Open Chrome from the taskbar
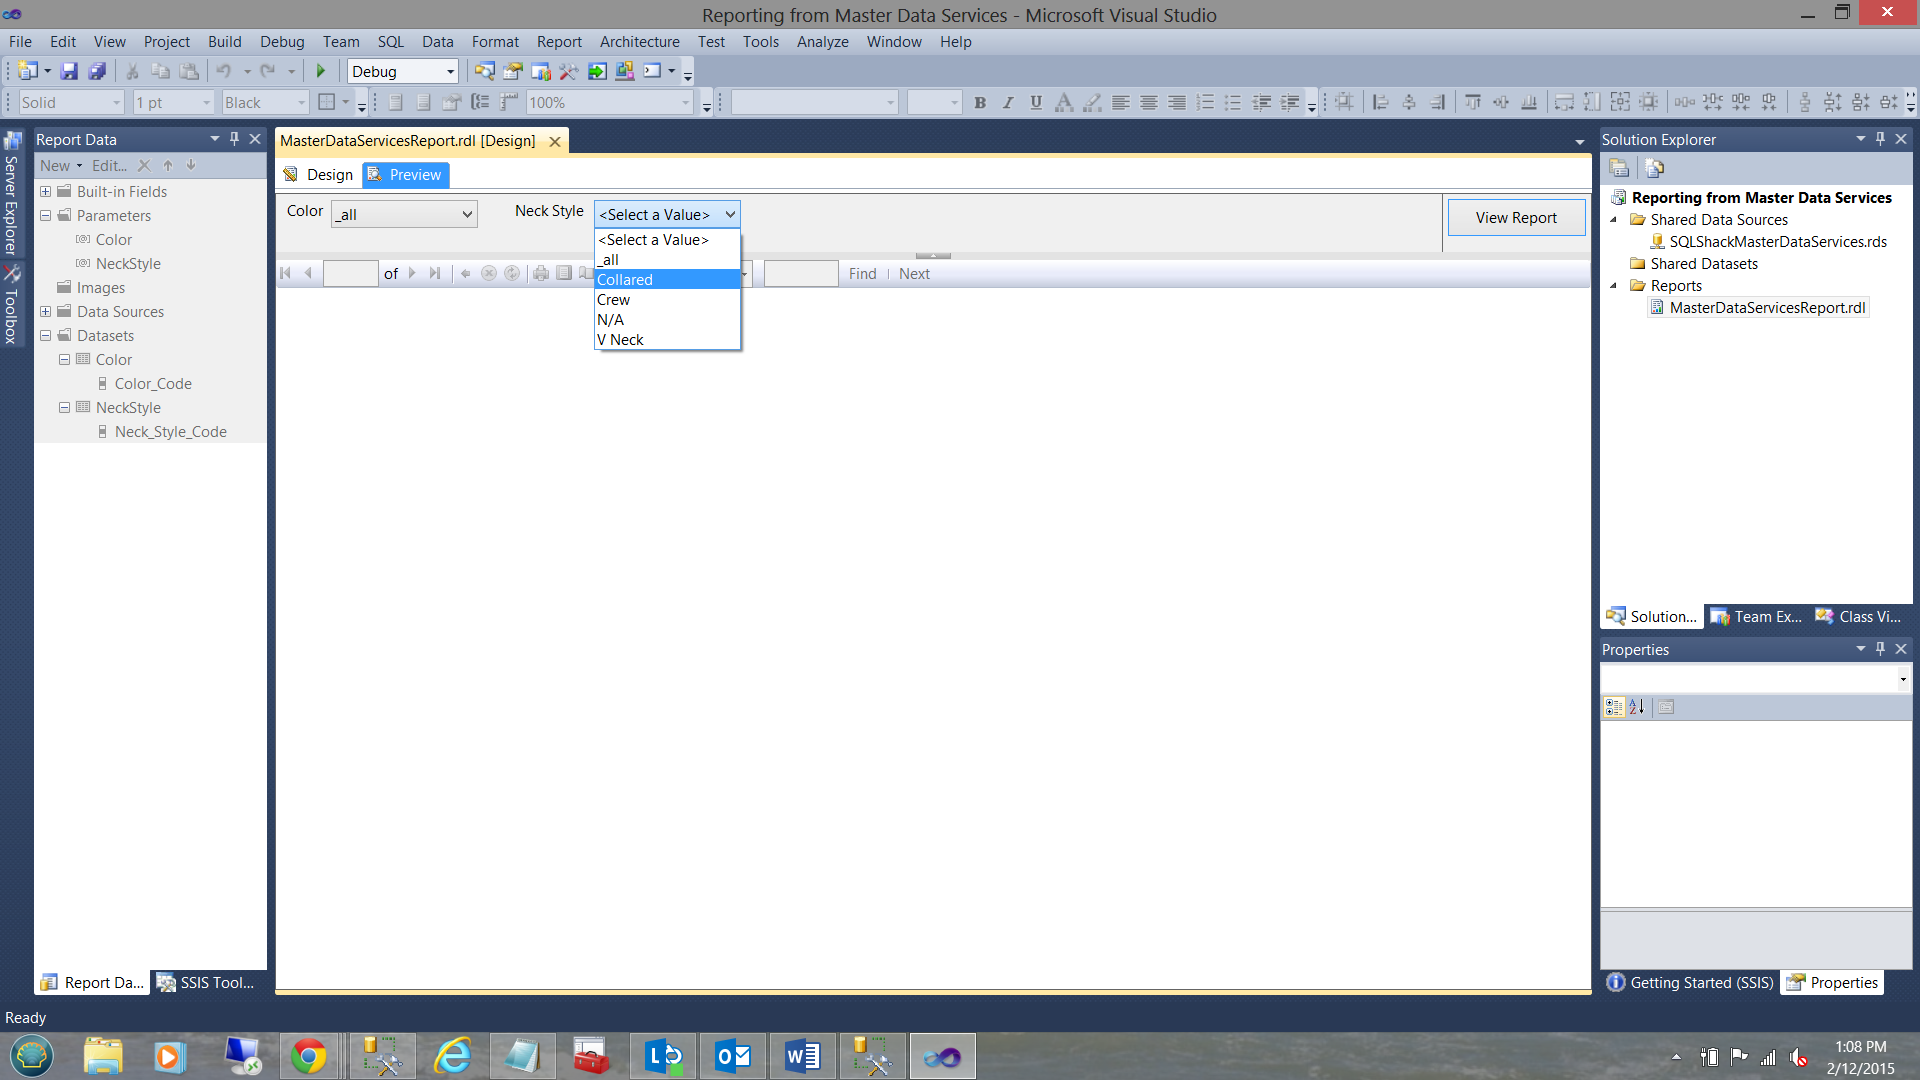Screen dimensions: 1920x1080 [309, 1056]
